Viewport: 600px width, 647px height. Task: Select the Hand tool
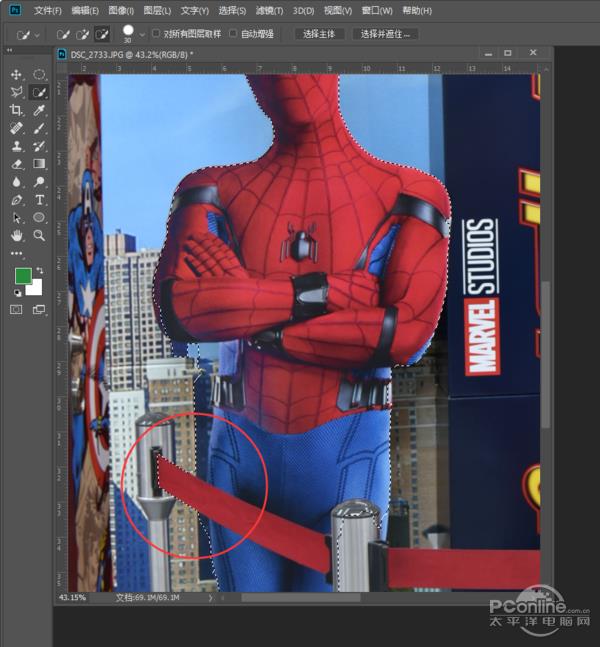point(16,236)
